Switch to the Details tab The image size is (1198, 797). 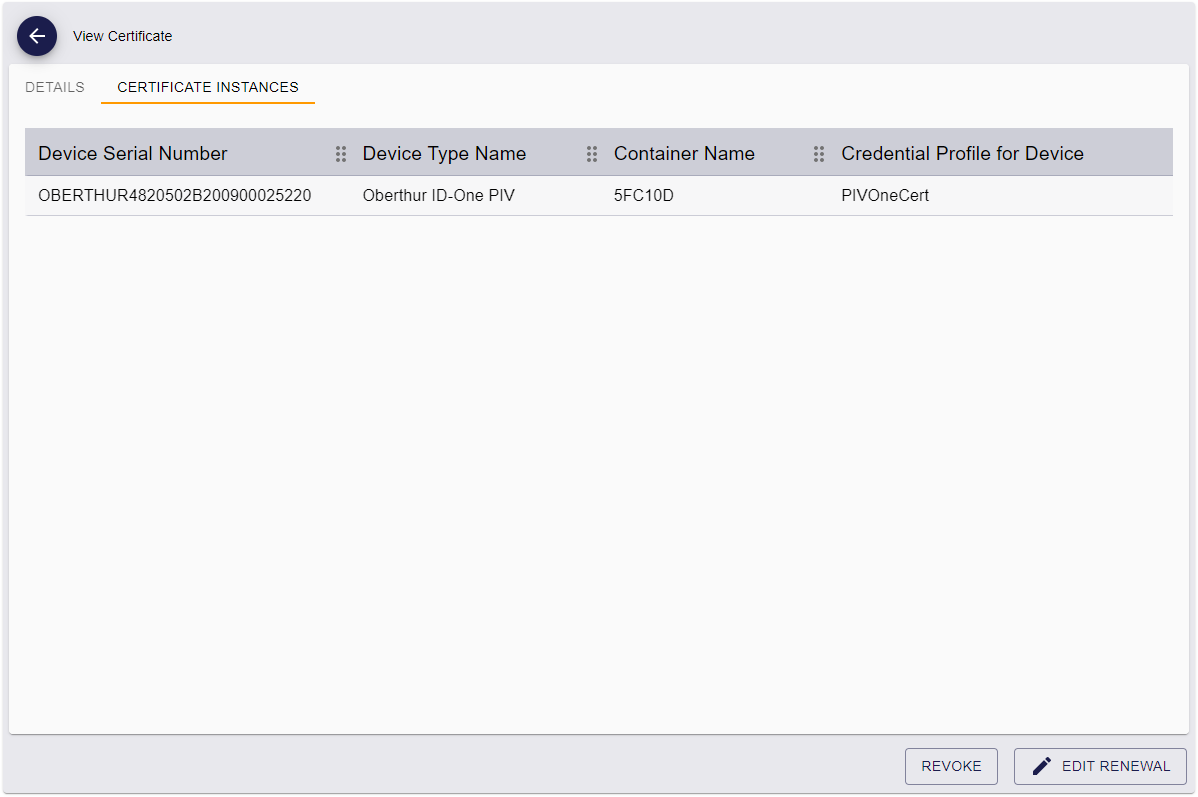pos(55,87)
